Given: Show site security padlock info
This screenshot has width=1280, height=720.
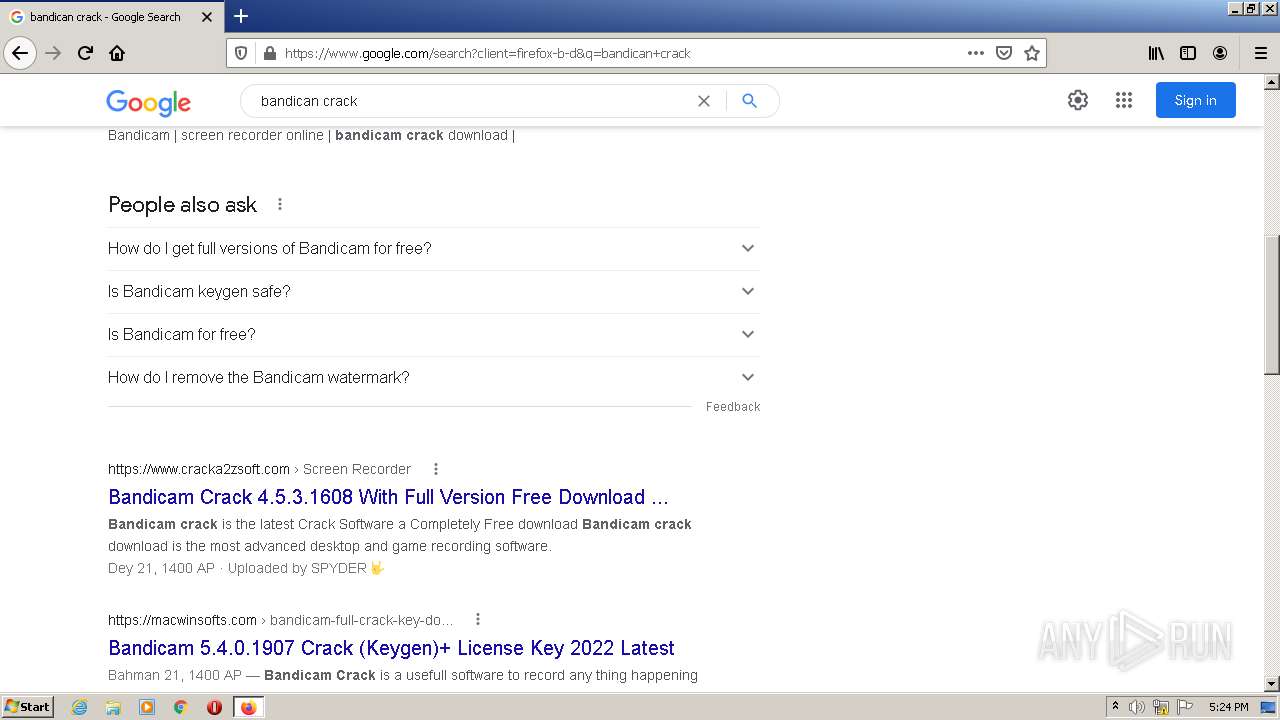Looking at the screenshot, I should click(x=269, y=53).
